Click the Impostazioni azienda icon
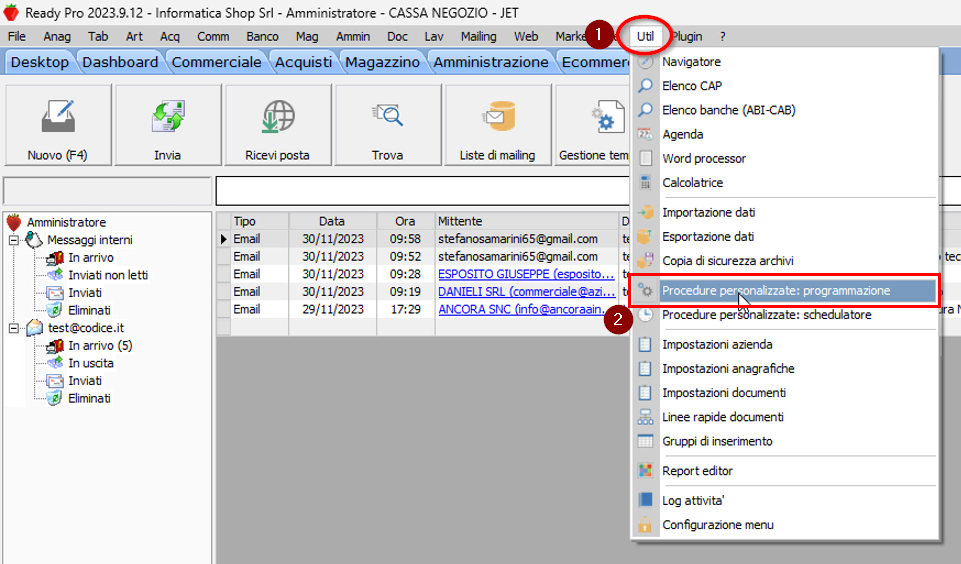961x564 pixels. 645,345
